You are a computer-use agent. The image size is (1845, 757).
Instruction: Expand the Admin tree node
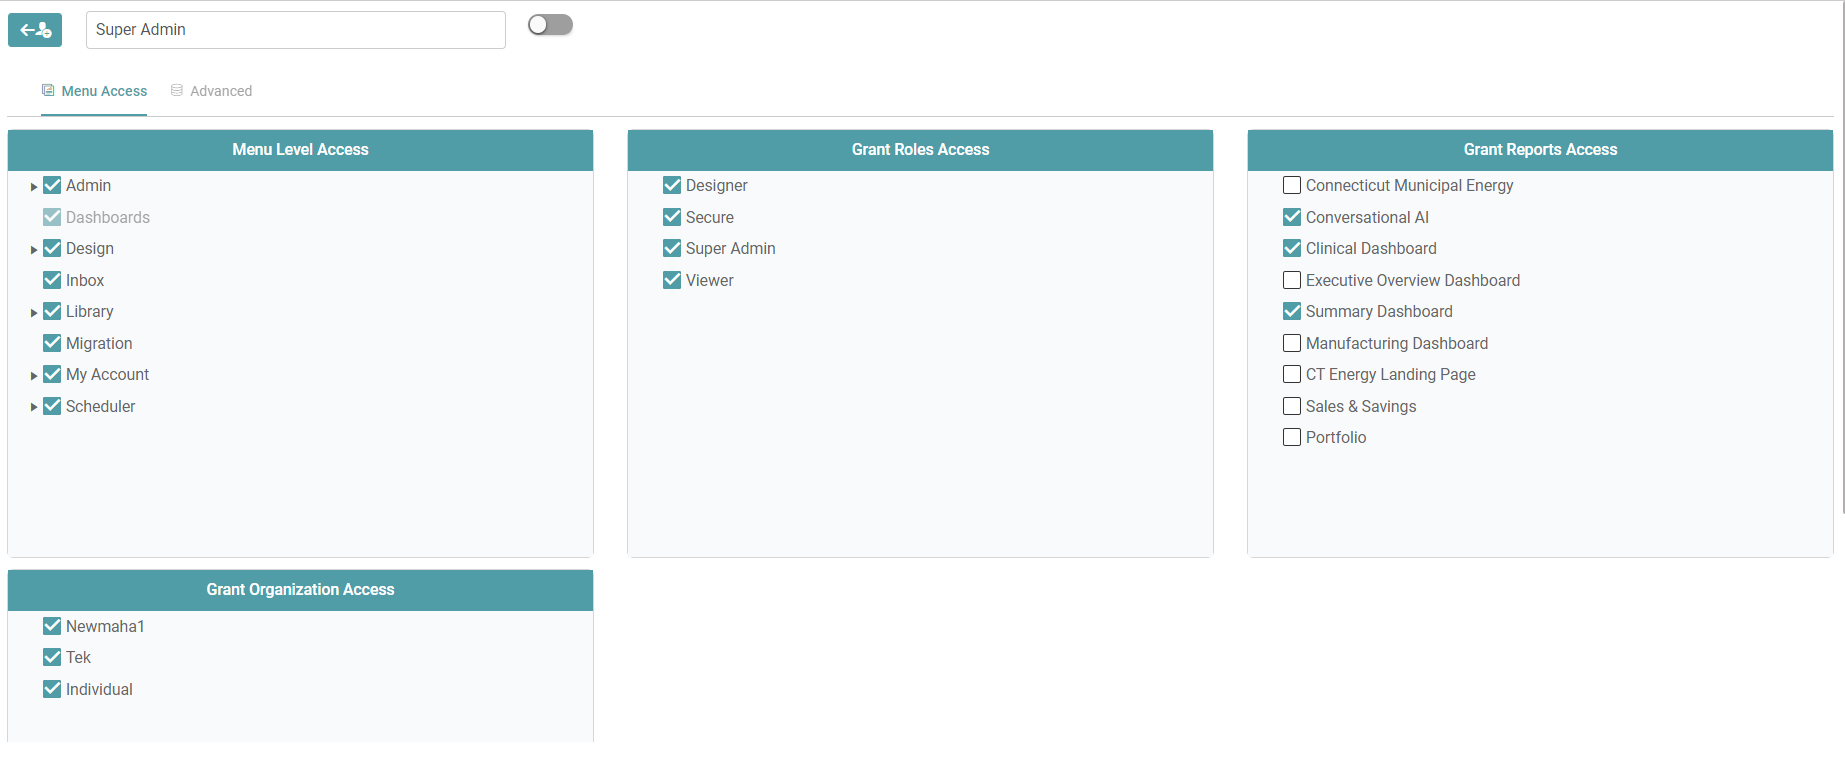34,187
